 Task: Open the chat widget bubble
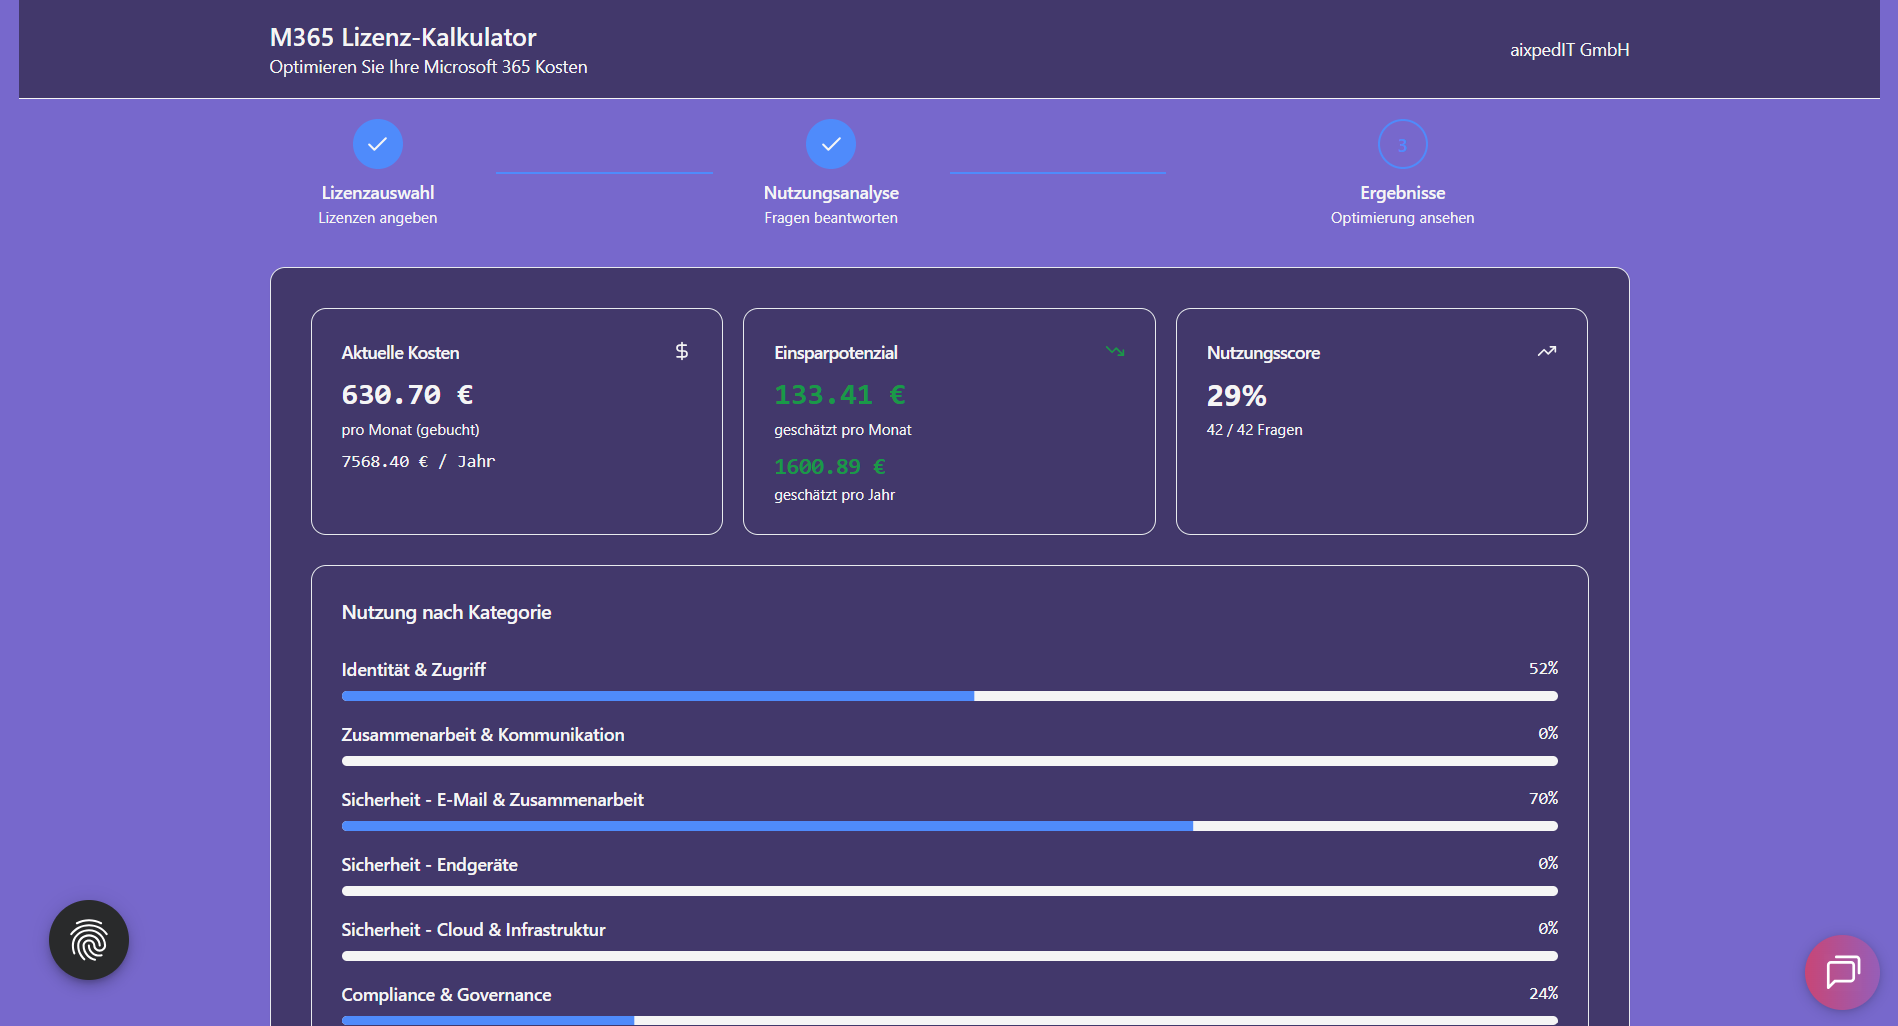coord(1842,972)
